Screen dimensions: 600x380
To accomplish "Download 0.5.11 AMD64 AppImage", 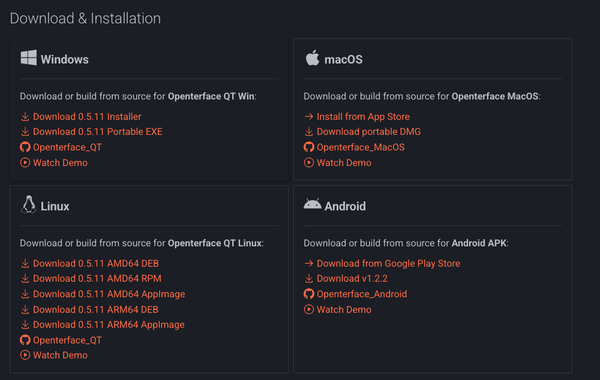I will (109, 294).
